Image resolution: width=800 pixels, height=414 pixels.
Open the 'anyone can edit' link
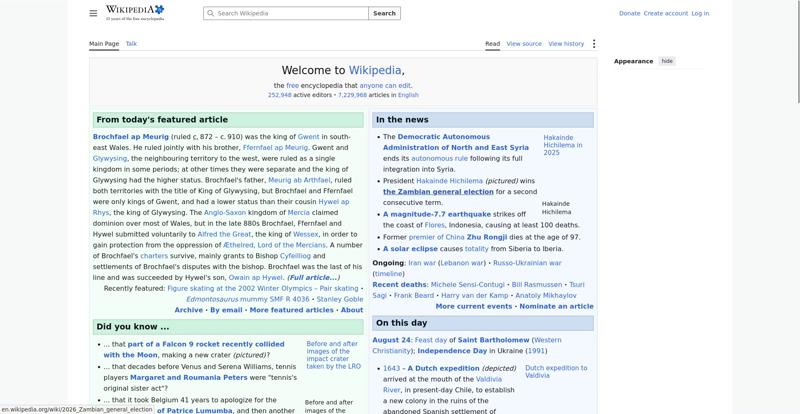click(x=385, y=86)
